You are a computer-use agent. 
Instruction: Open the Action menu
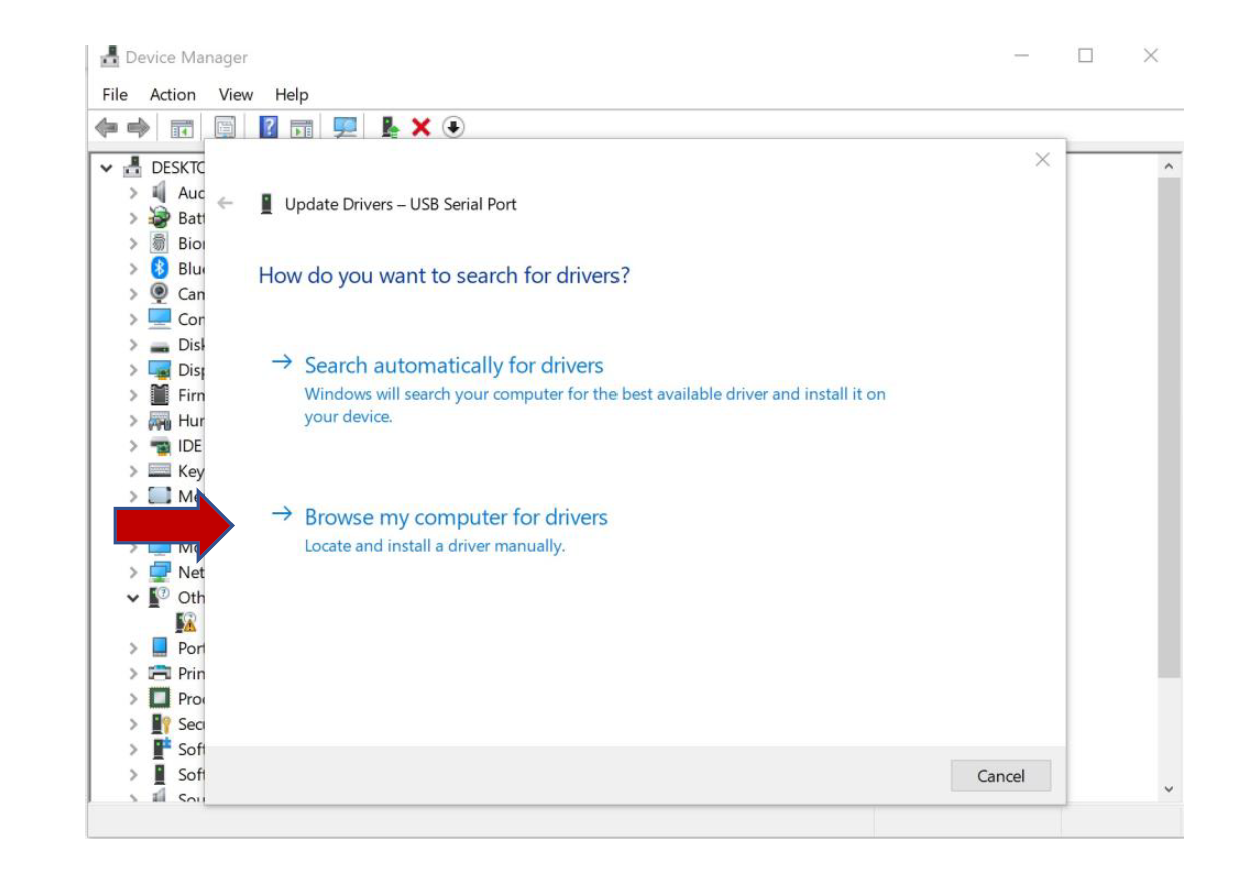point(172,94)
